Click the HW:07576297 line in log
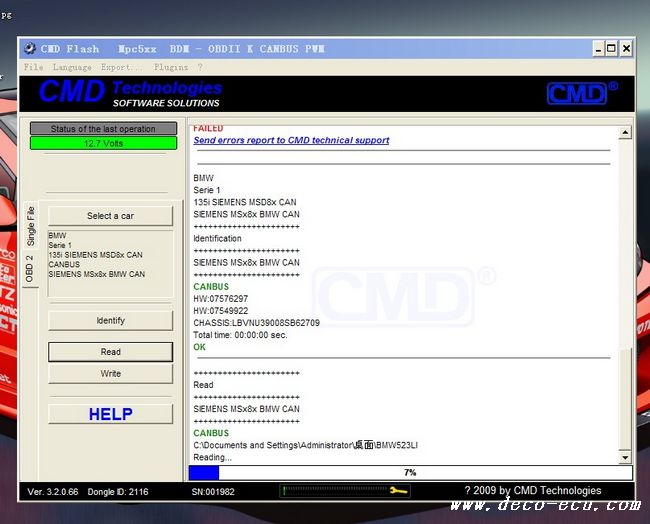 [x=221, y=298]
